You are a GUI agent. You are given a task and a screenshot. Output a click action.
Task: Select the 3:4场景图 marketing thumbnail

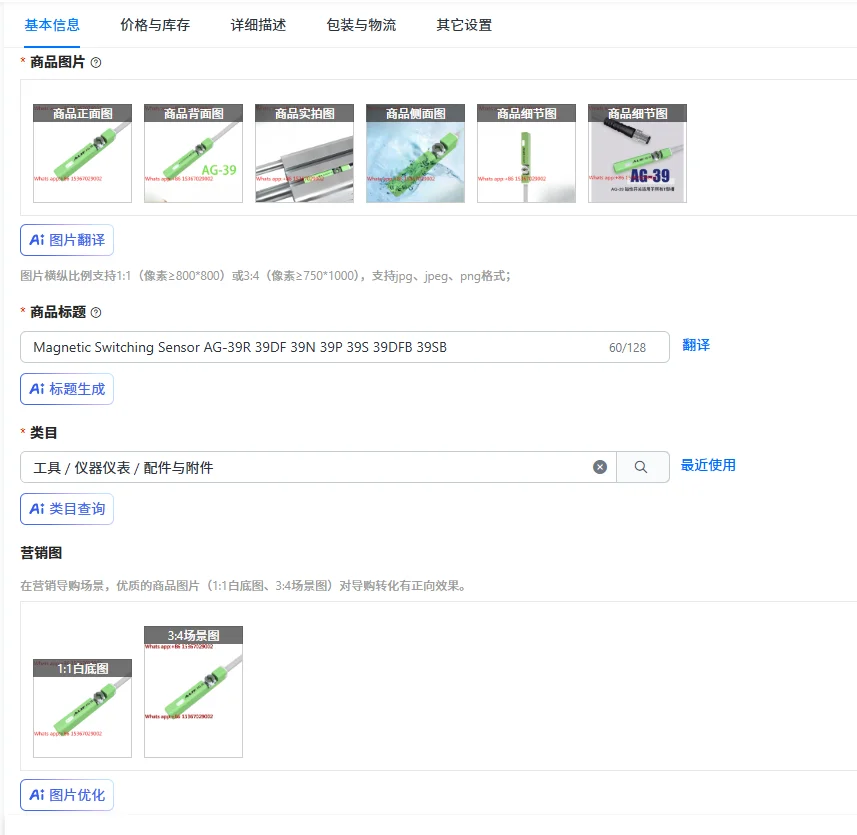tap(193, 692)
